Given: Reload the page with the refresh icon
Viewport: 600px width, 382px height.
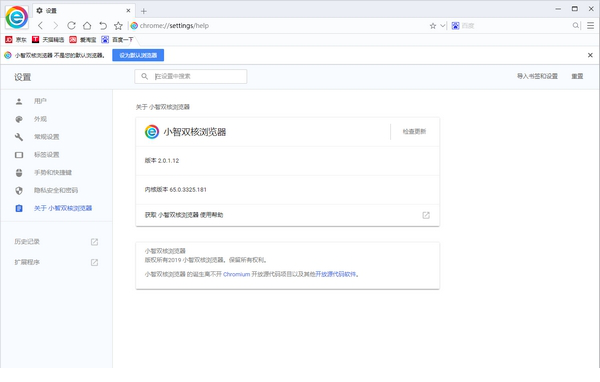Looking at the screenshot, I should (71, 26).
